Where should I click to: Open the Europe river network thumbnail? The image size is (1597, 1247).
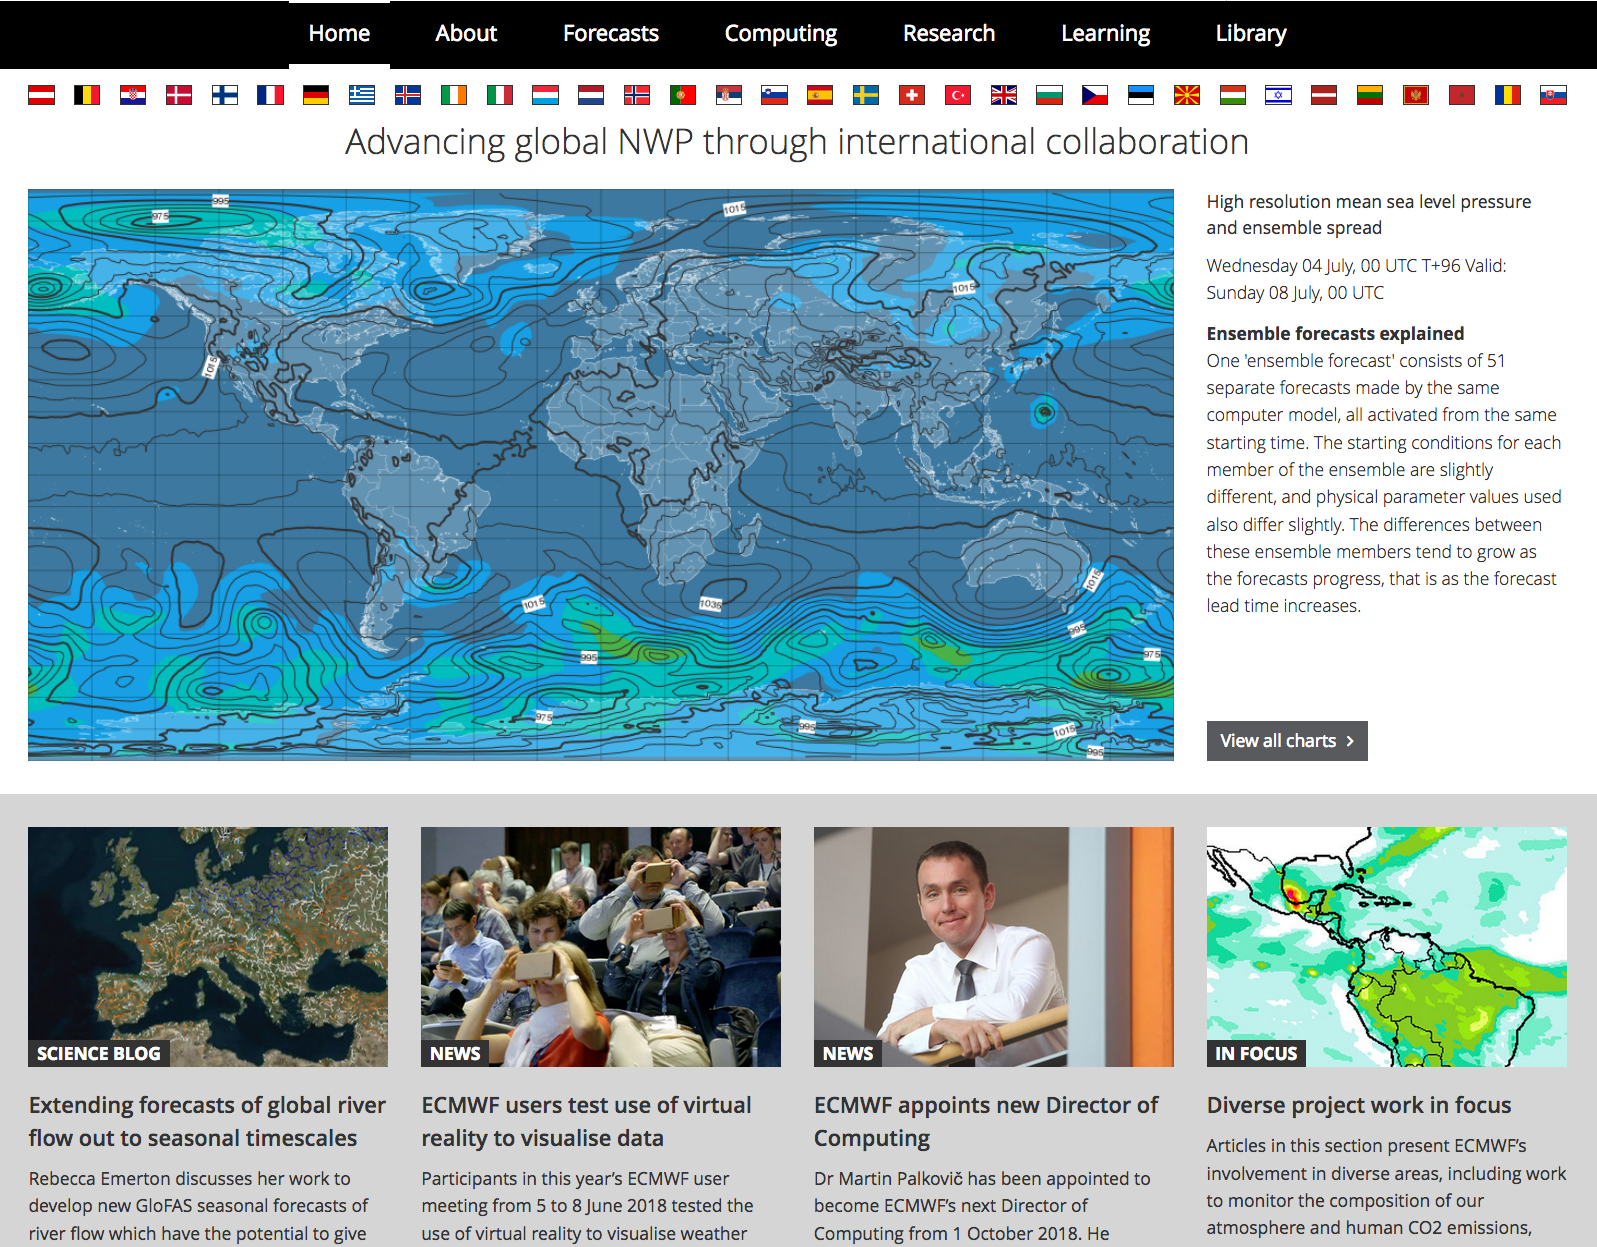(208, 947)
